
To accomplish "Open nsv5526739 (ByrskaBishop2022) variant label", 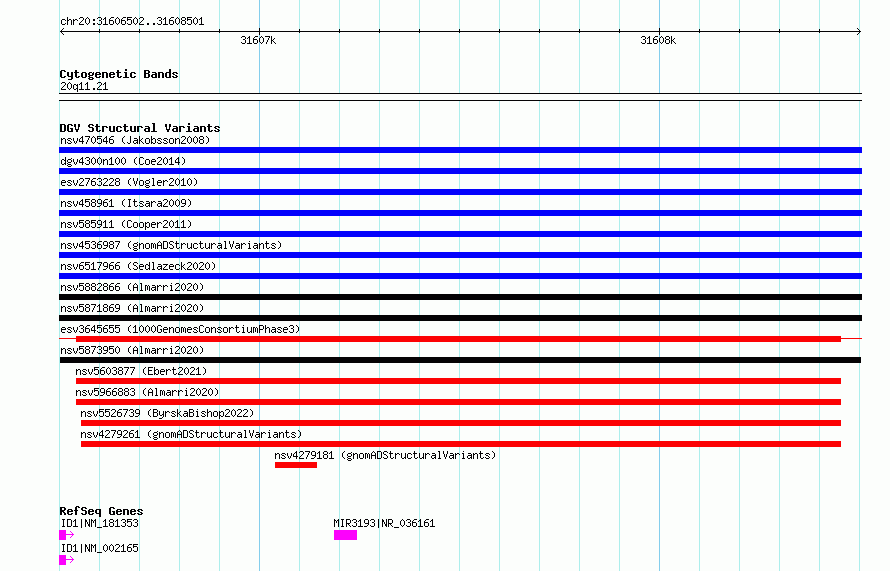I will tap(167, 413).
